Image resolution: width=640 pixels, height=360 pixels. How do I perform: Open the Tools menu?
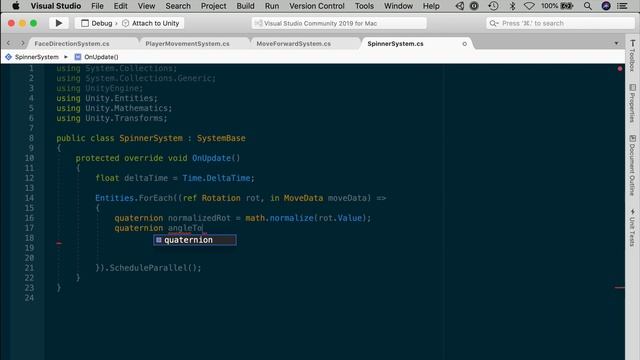[364, 6]
